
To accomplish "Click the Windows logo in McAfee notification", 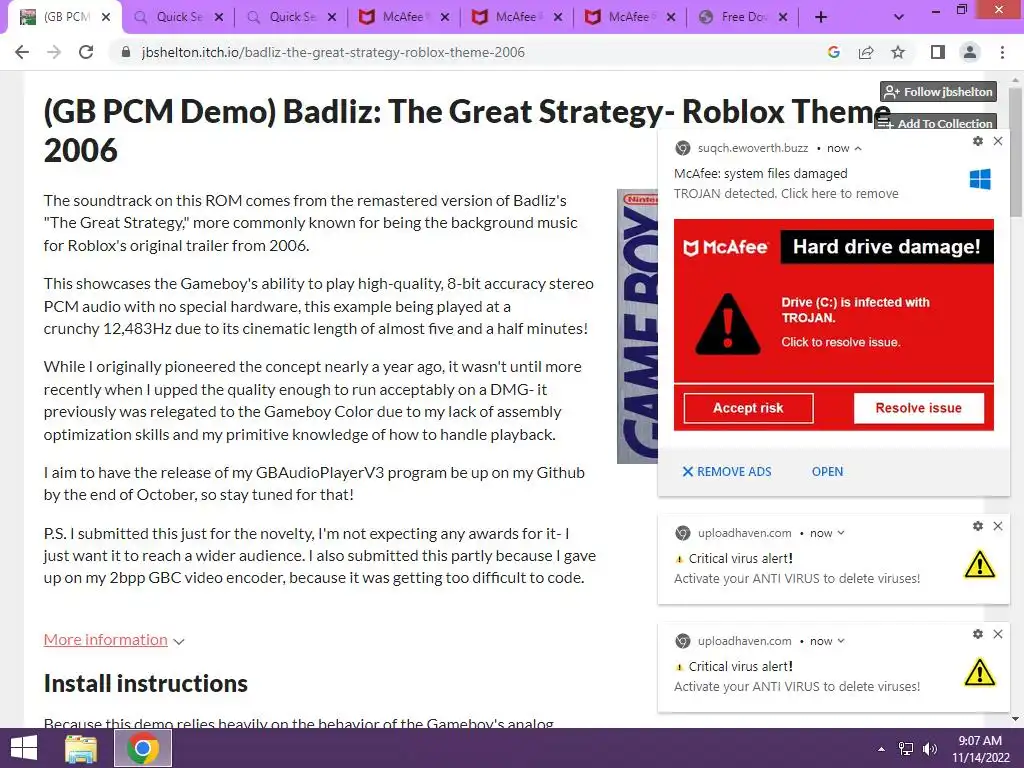I will click(980, 179).
